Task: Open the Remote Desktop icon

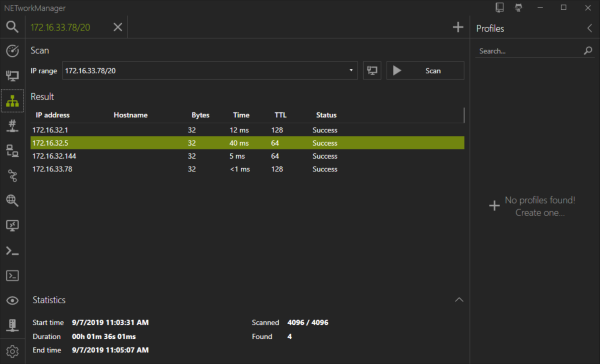Action: pyautogui.click(x=12, y=225)
